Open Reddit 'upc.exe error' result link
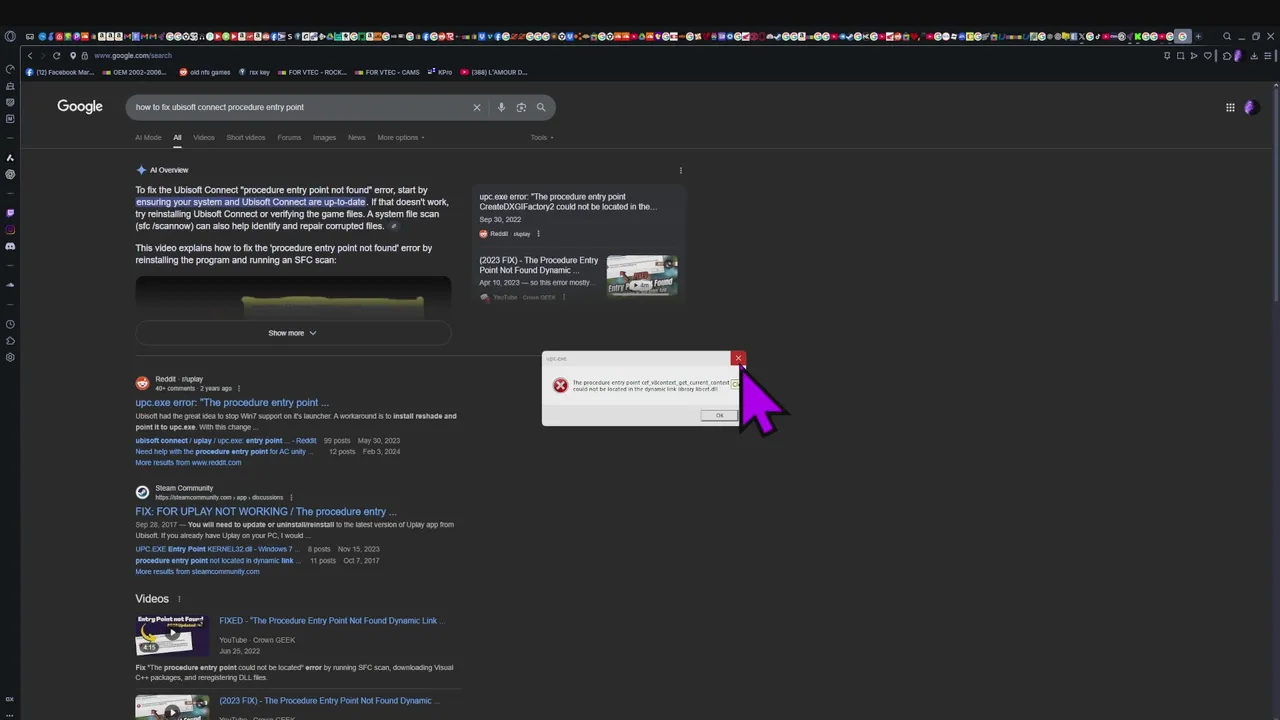This screenshot has width=1280, height=720. pos(232,403)
